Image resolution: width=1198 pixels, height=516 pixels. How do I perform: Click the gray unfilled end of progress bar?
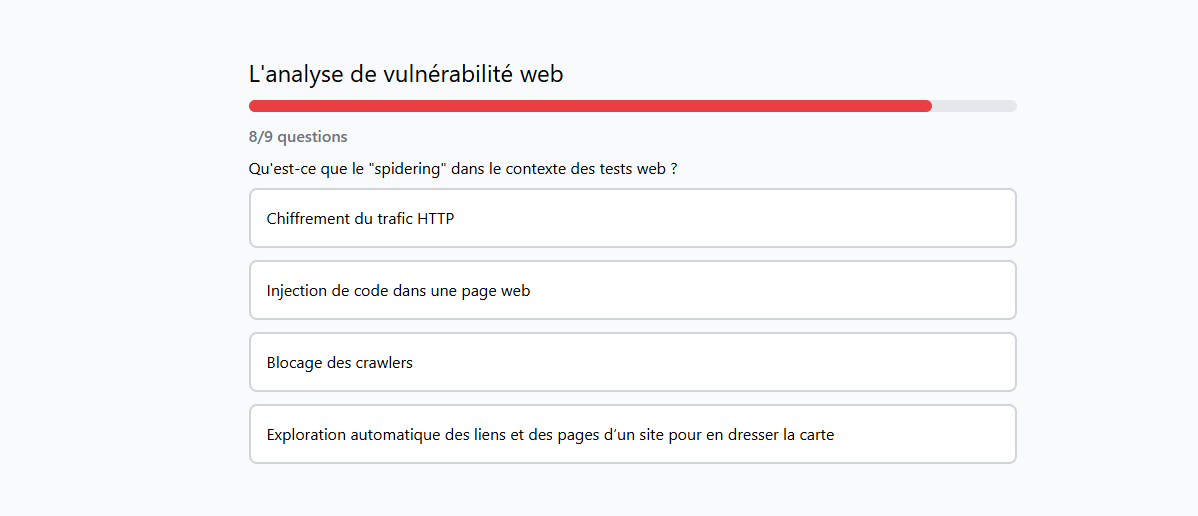click(x=974, y=106)
